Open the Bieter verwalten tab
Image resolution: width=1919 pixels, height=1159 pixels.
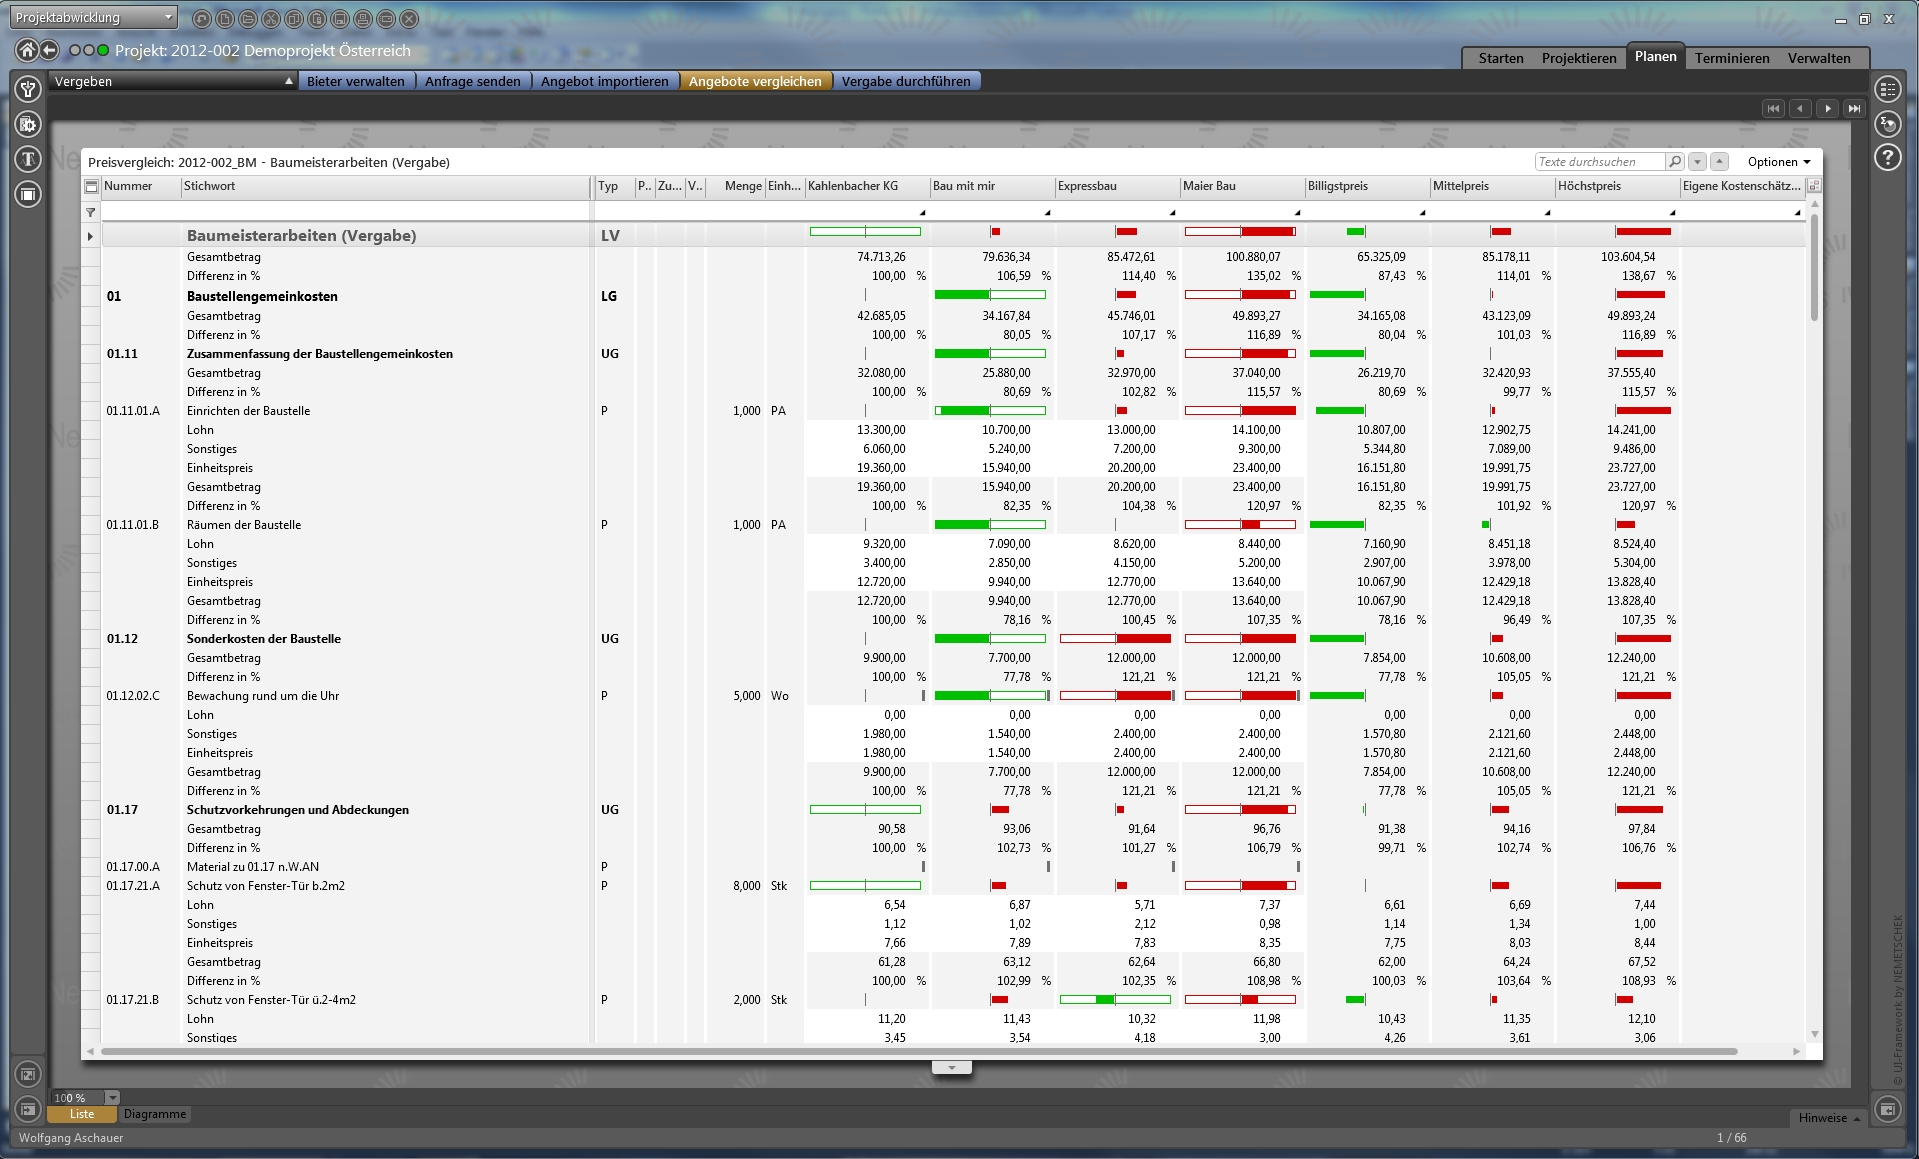point(355,81)
